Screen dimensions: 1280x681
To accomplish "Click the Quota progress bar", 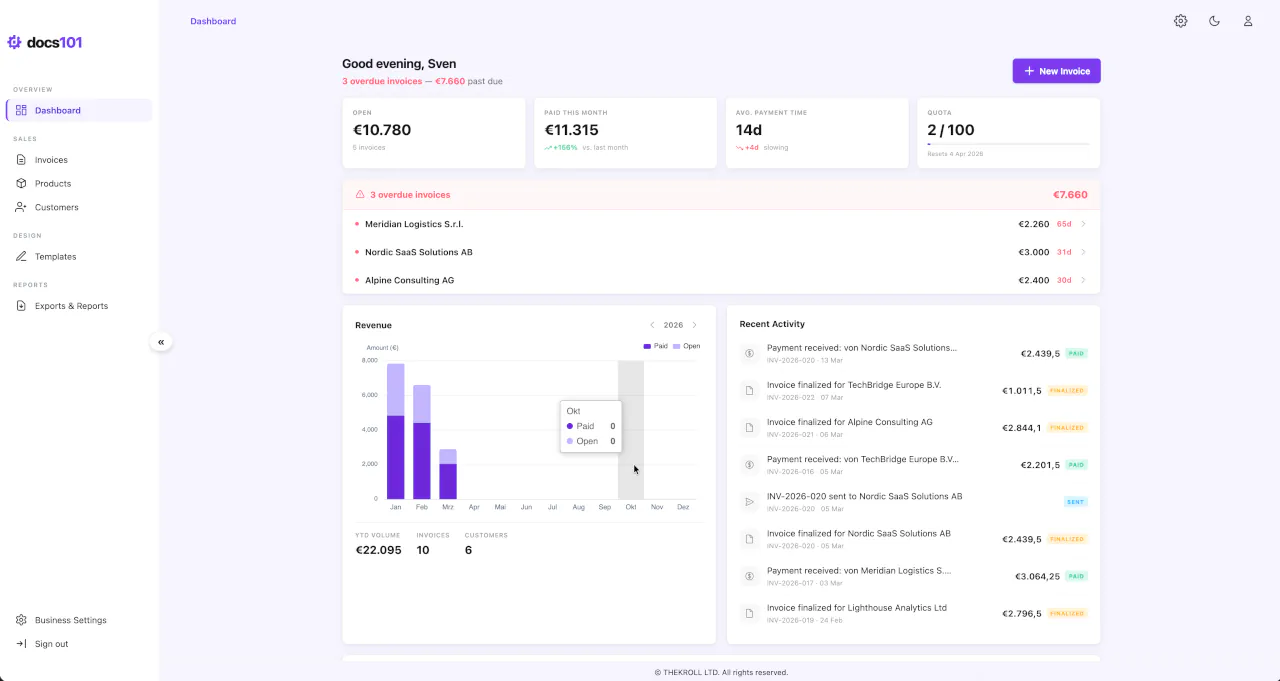I will click(x=1008, y=143).
